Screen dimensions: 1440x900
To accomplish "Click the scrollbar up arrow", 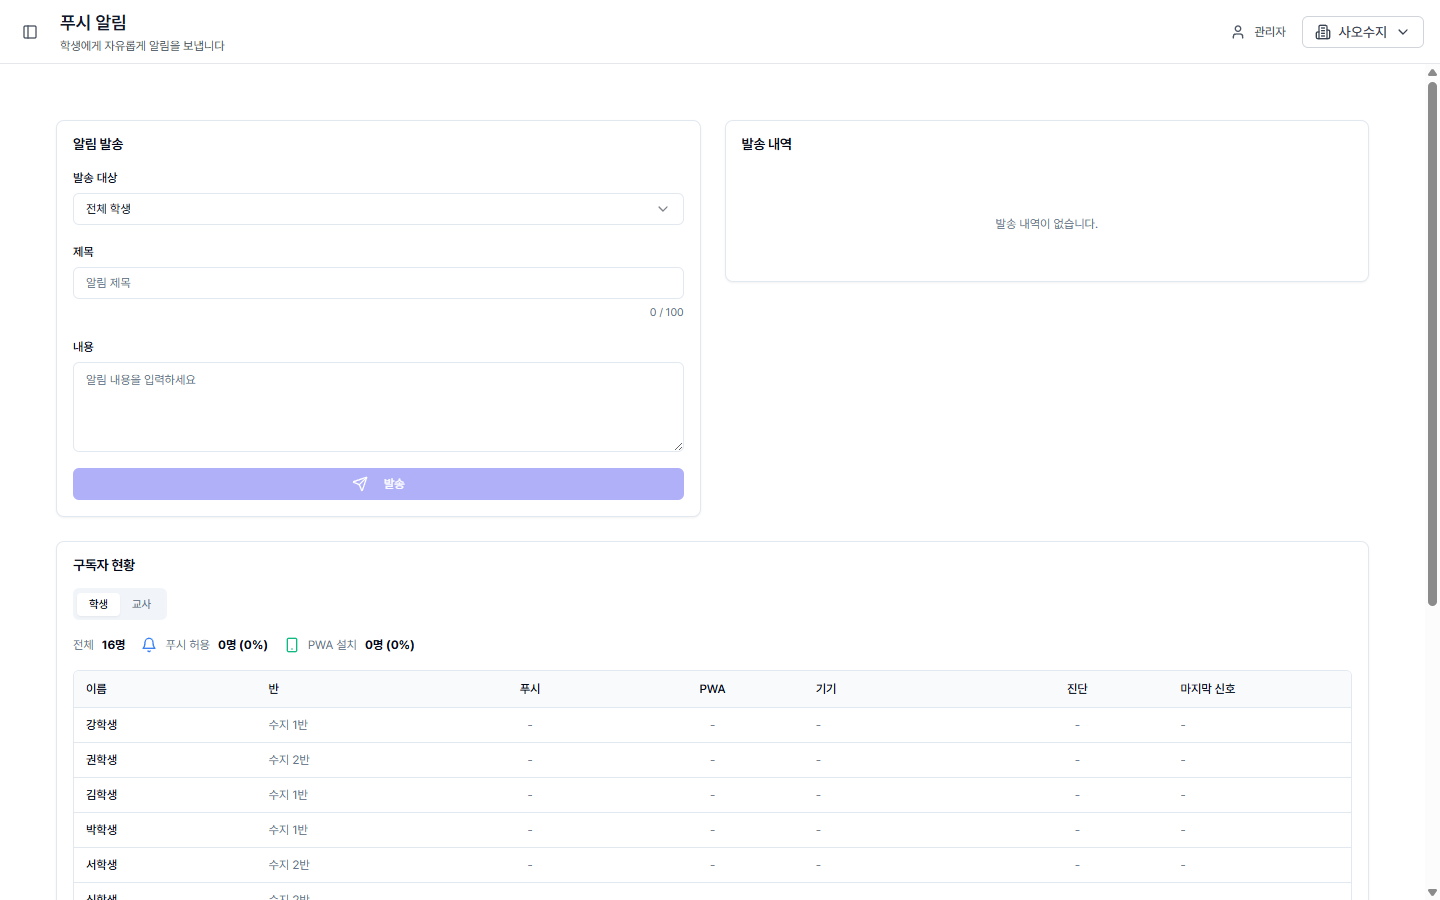I will 1432,72.
